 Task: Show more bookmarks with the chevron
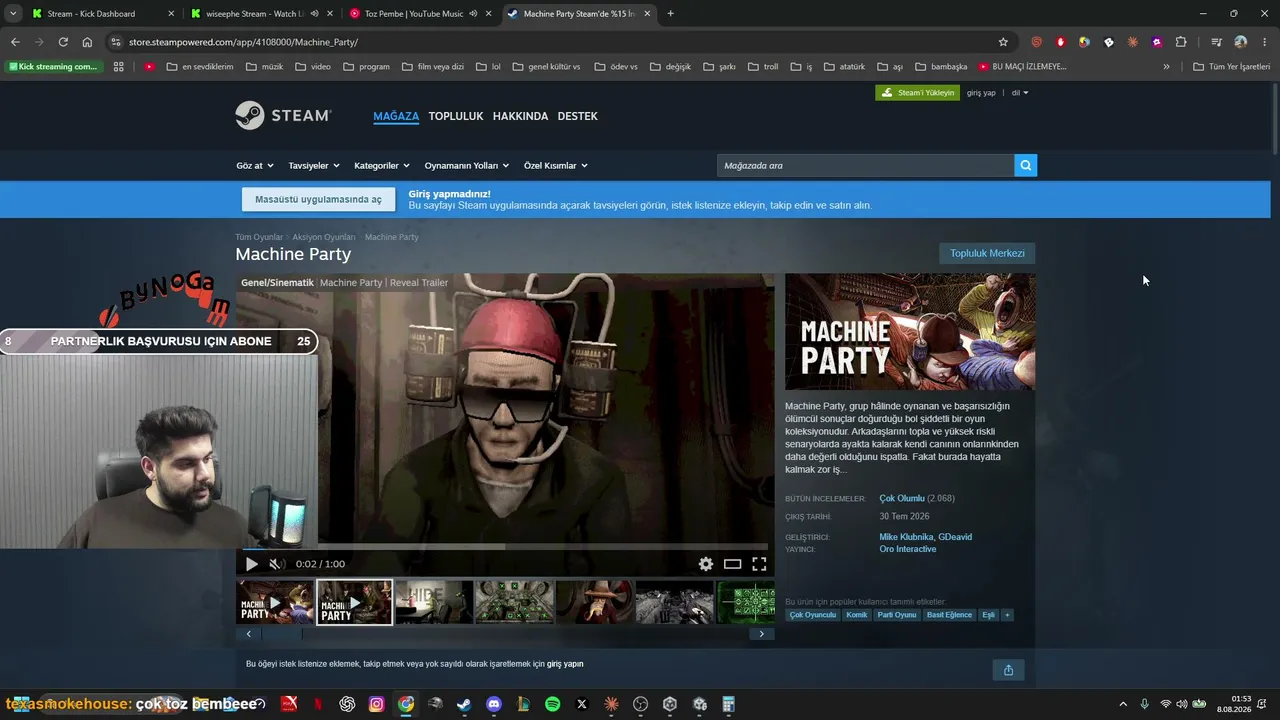tap(1166, 67)
